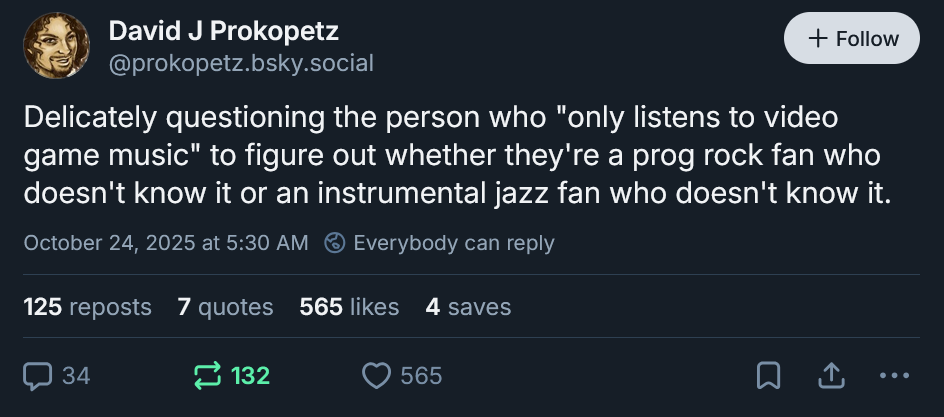Screen dimensions: 944x417
Task: View who gave the 565 likes
Action: 349,307
